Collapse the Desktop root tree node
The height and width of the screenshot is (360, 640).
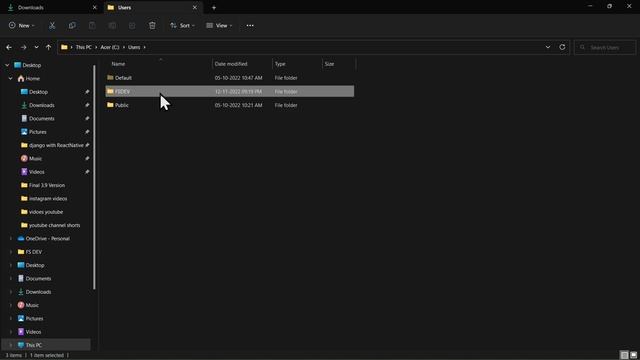7,65
